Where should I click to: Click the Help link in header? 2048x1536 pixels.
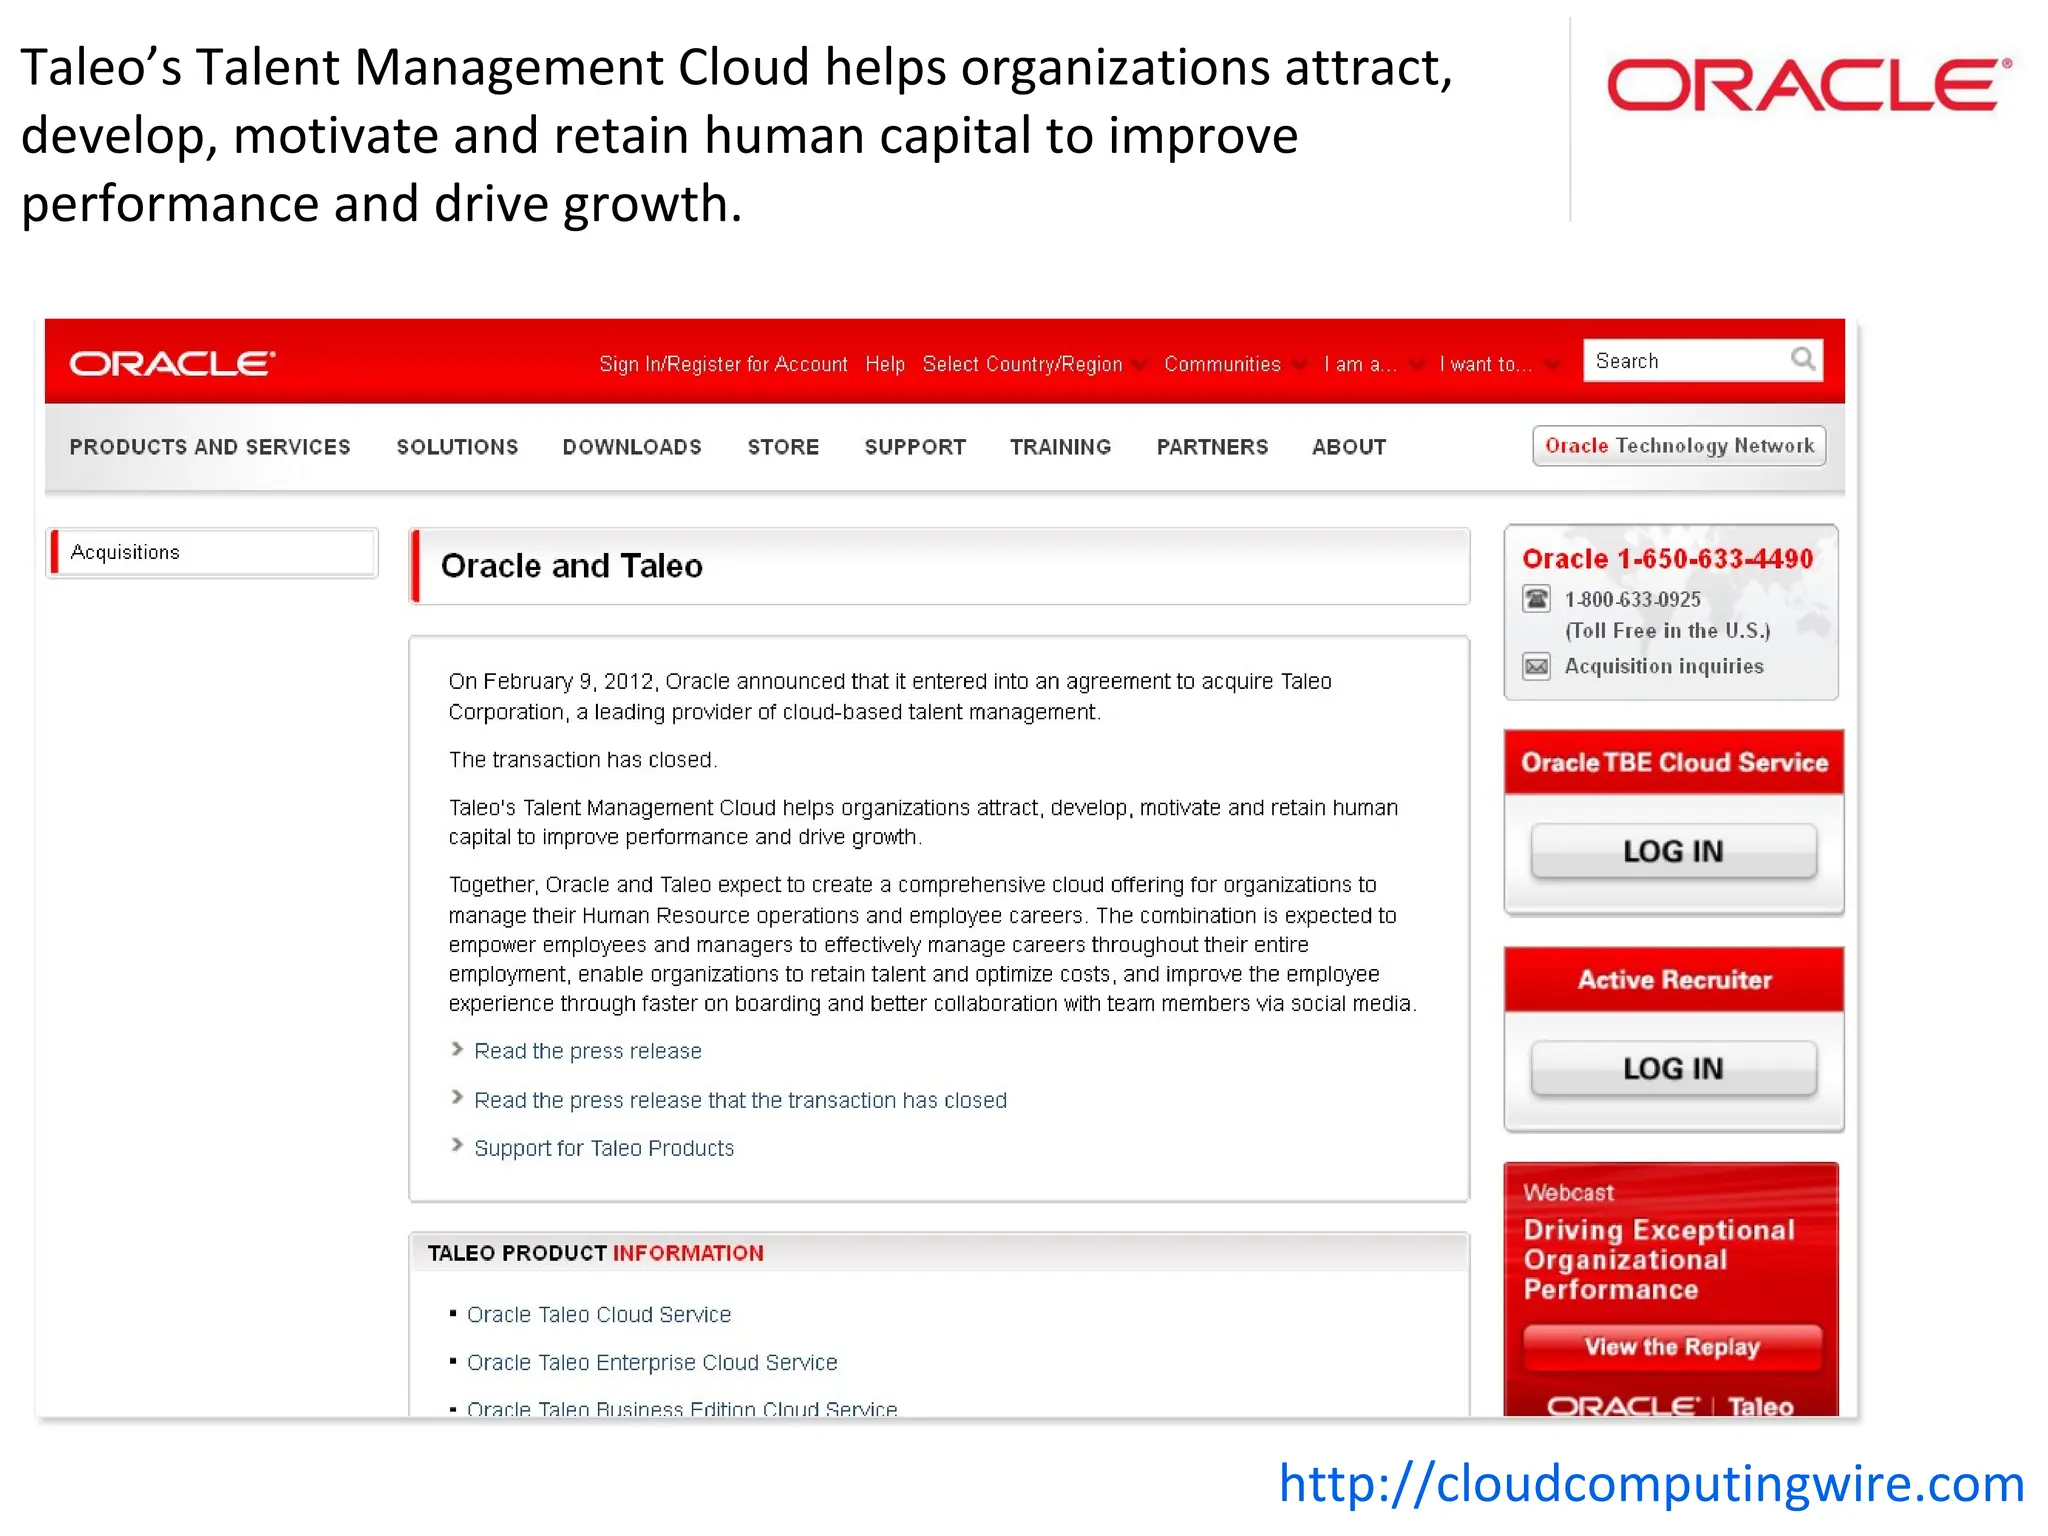[885, 364]
